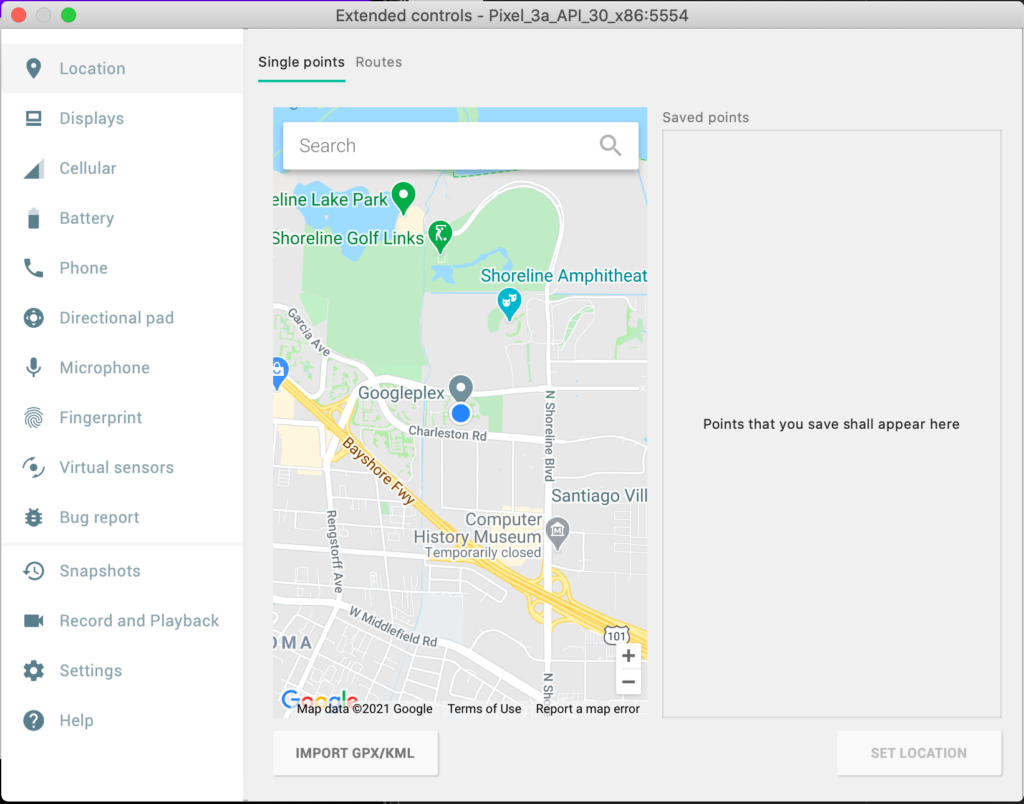Click the Displays monitor icon
Screen dimensions: 1024x804
[33, 118]
